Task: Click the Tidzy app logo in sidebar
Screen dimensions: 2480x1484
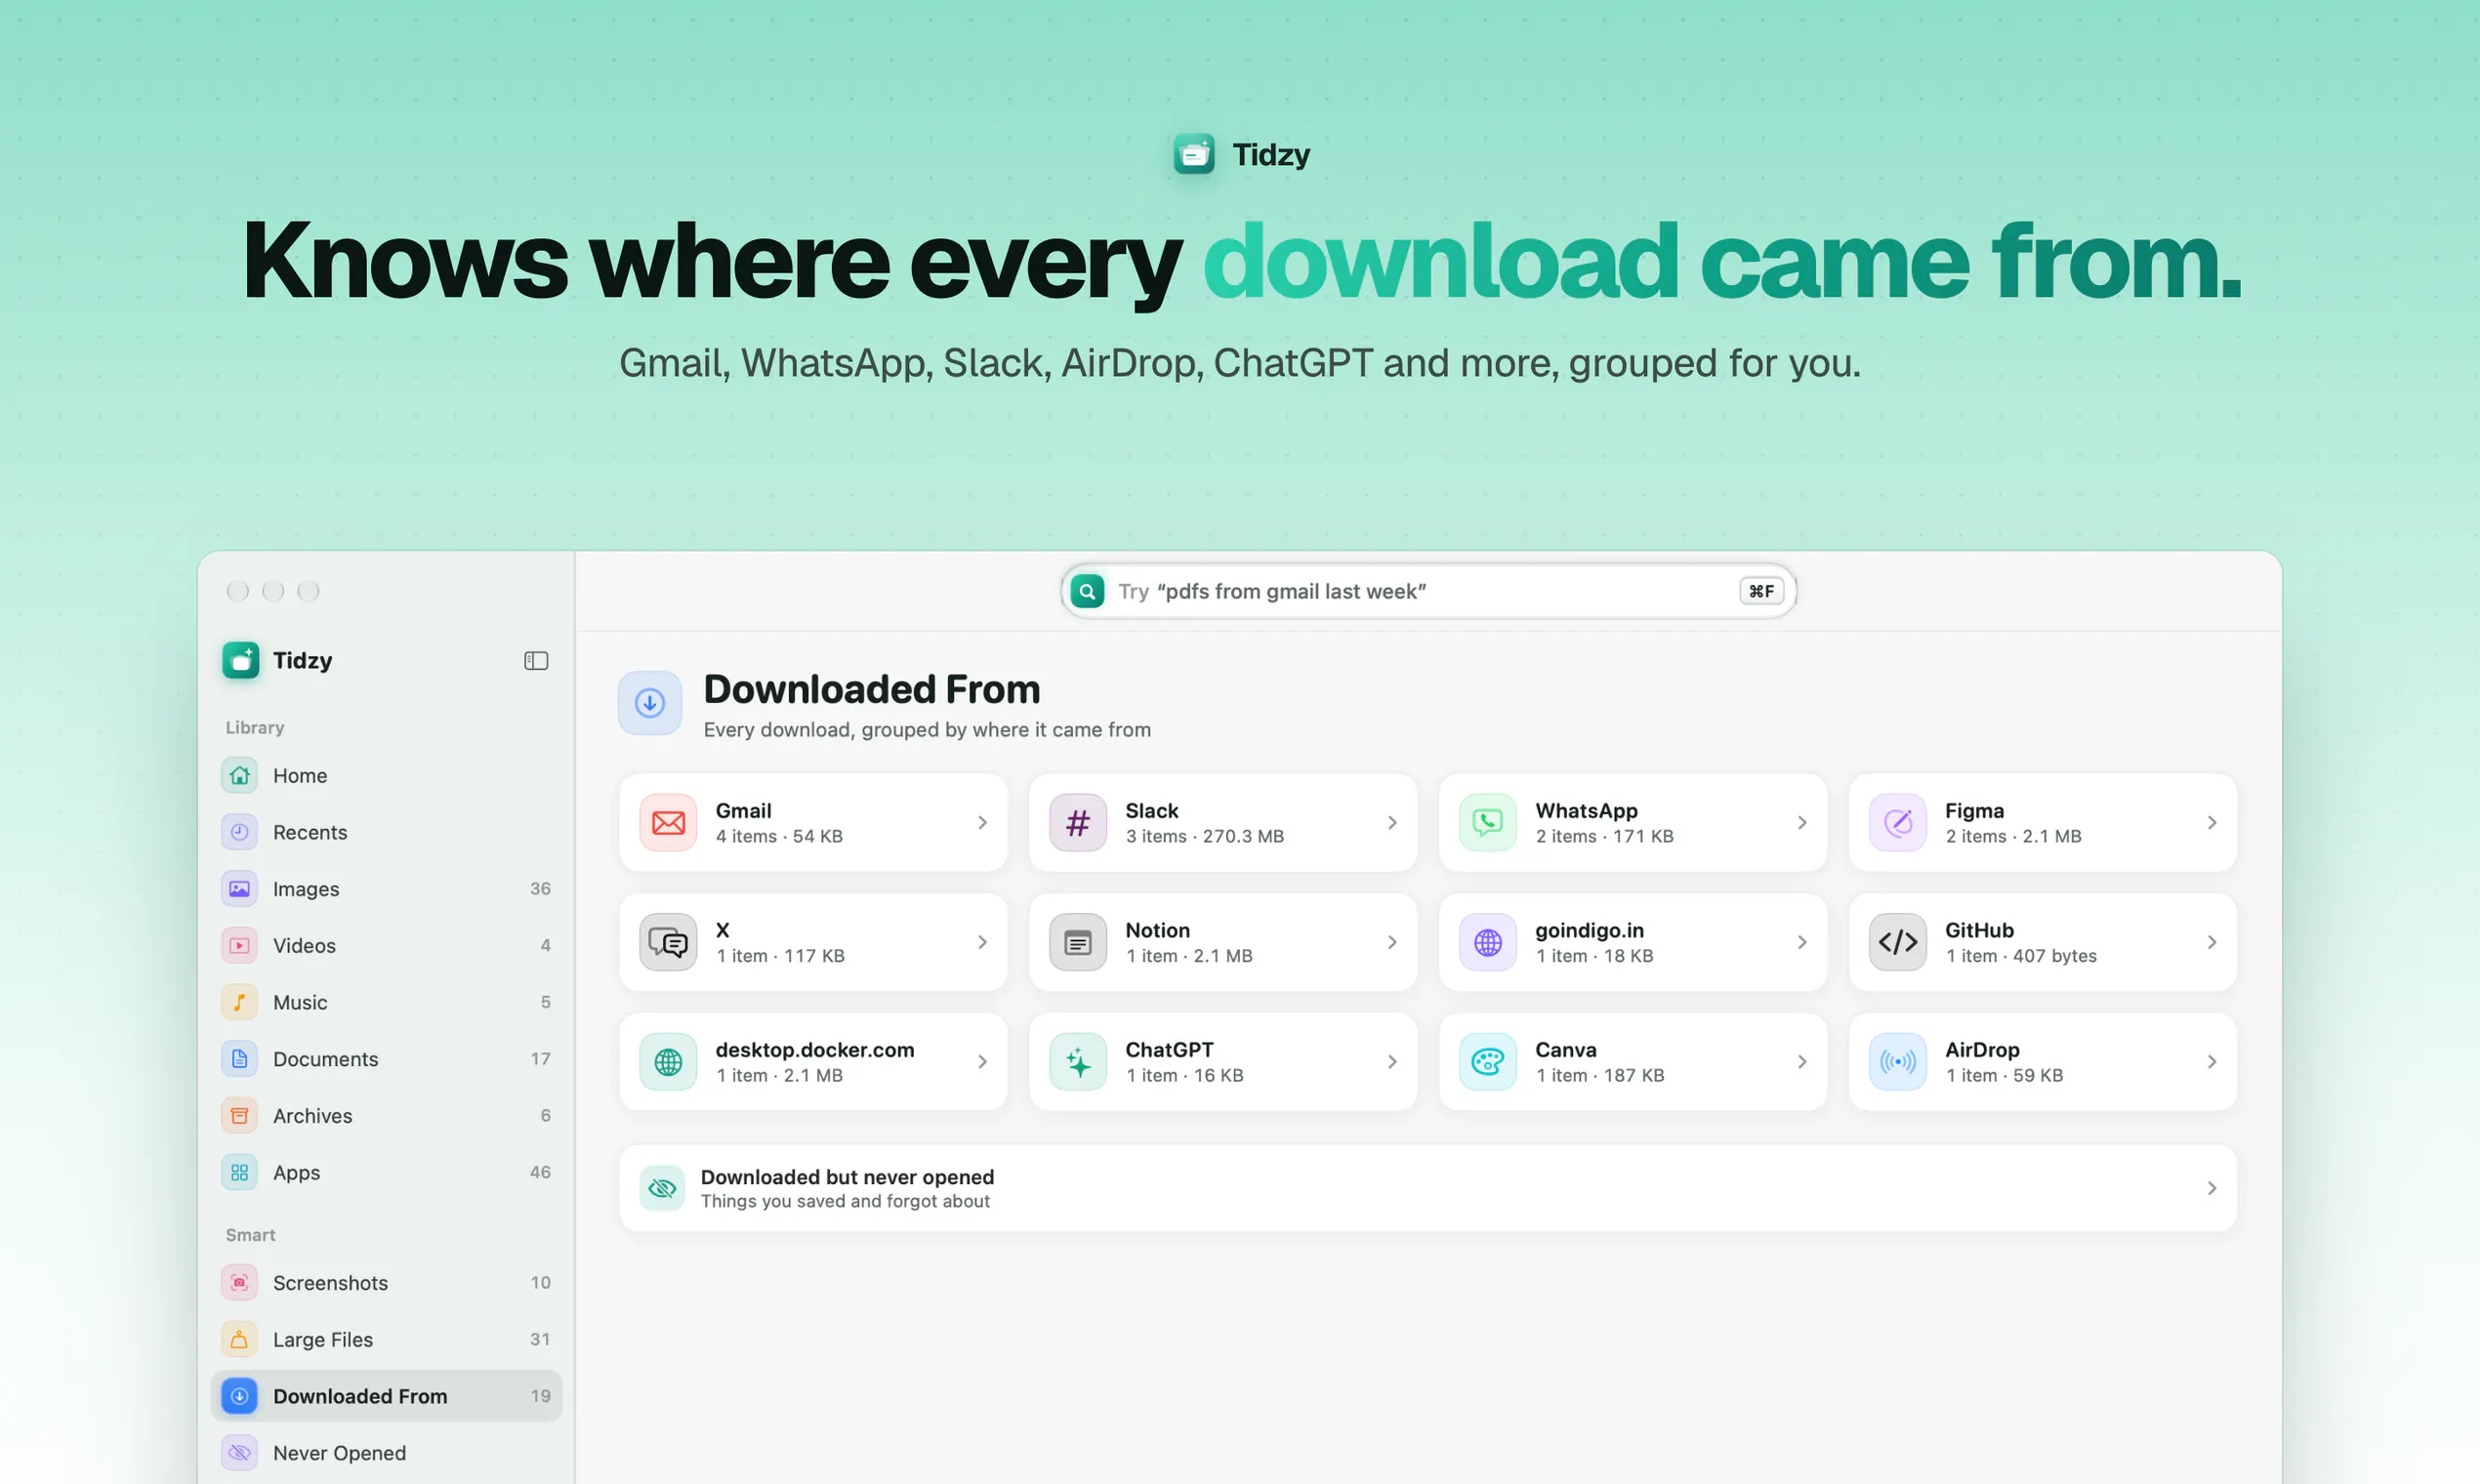Action: [x=241, y=660]
